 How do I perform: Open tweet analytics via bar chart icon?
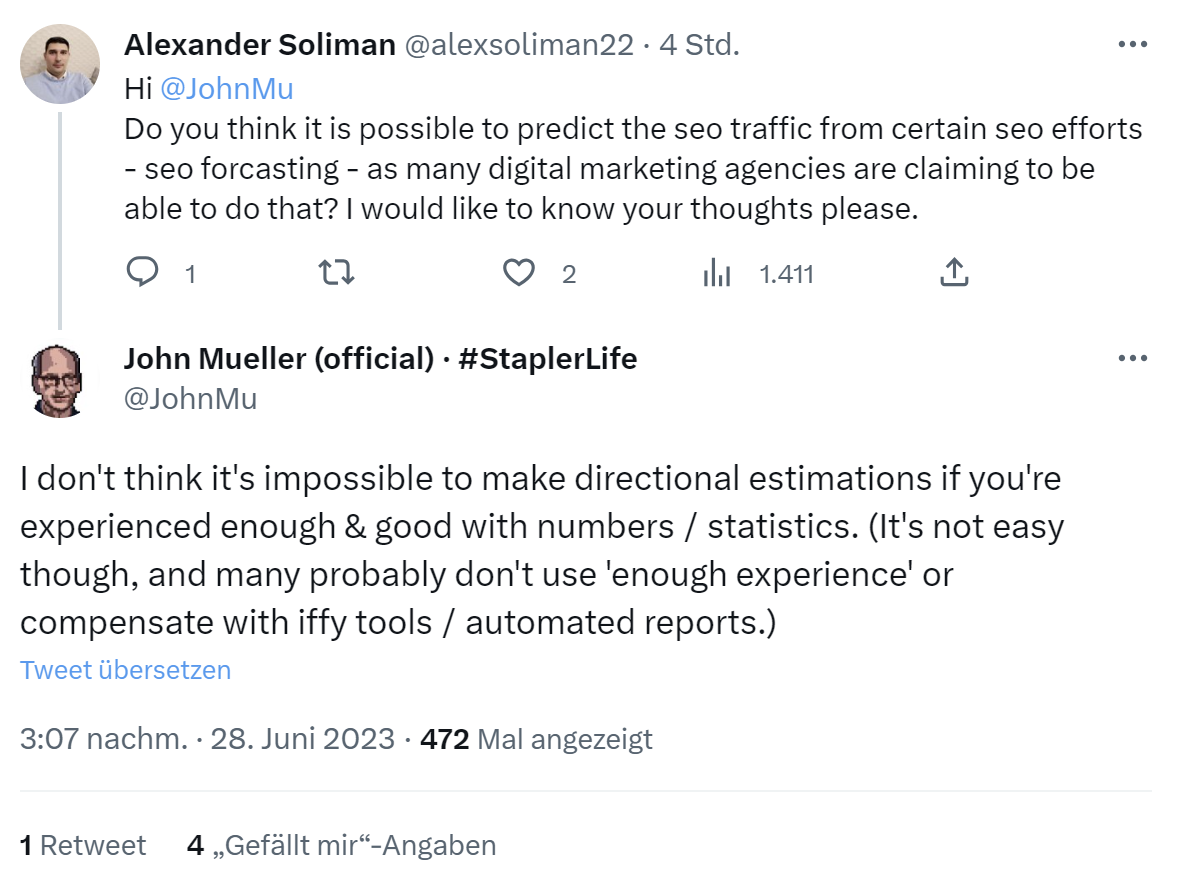[718, 272]
